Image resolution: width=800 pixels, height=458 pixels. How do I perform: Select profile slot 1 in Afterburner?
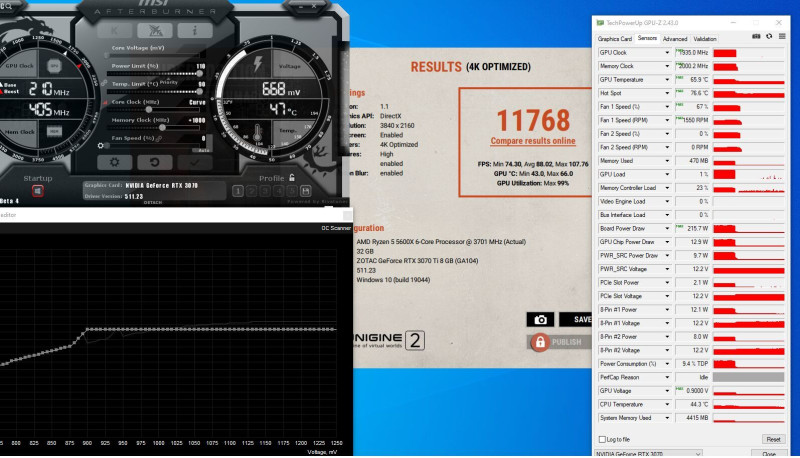pos(238,191)
